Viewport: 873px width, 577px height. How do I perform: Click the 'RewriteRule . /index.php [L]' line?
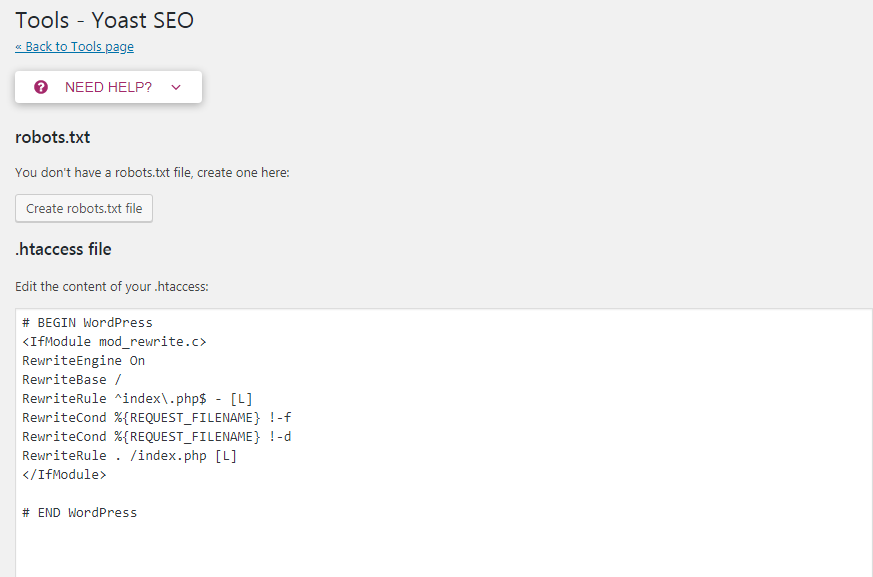pos(129,456)
